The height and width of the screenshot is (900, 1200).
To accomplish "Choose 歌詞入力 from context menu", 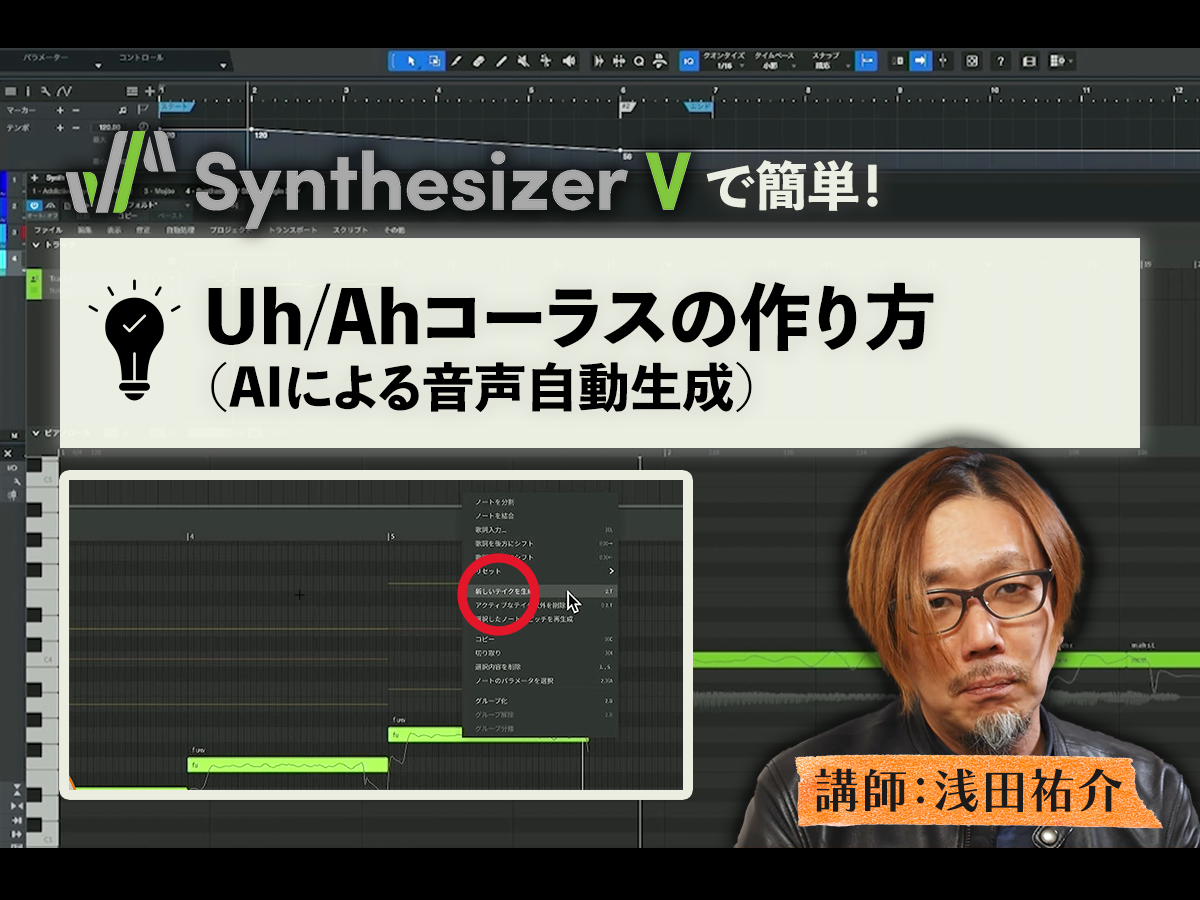I will pyautogui.click(x=540, y=530).
